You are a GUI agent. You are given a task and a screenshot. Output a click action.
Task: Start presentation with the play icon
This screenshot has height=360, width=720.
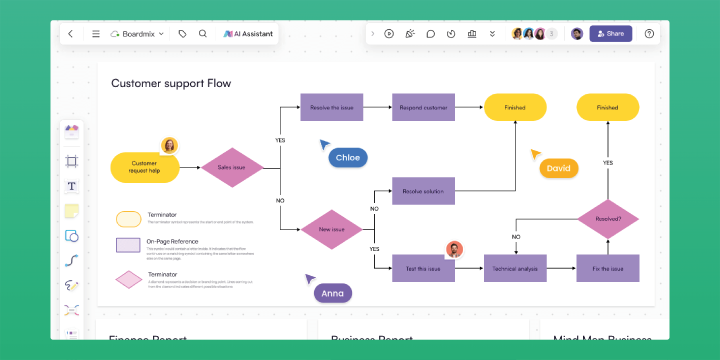coord(389,34)
